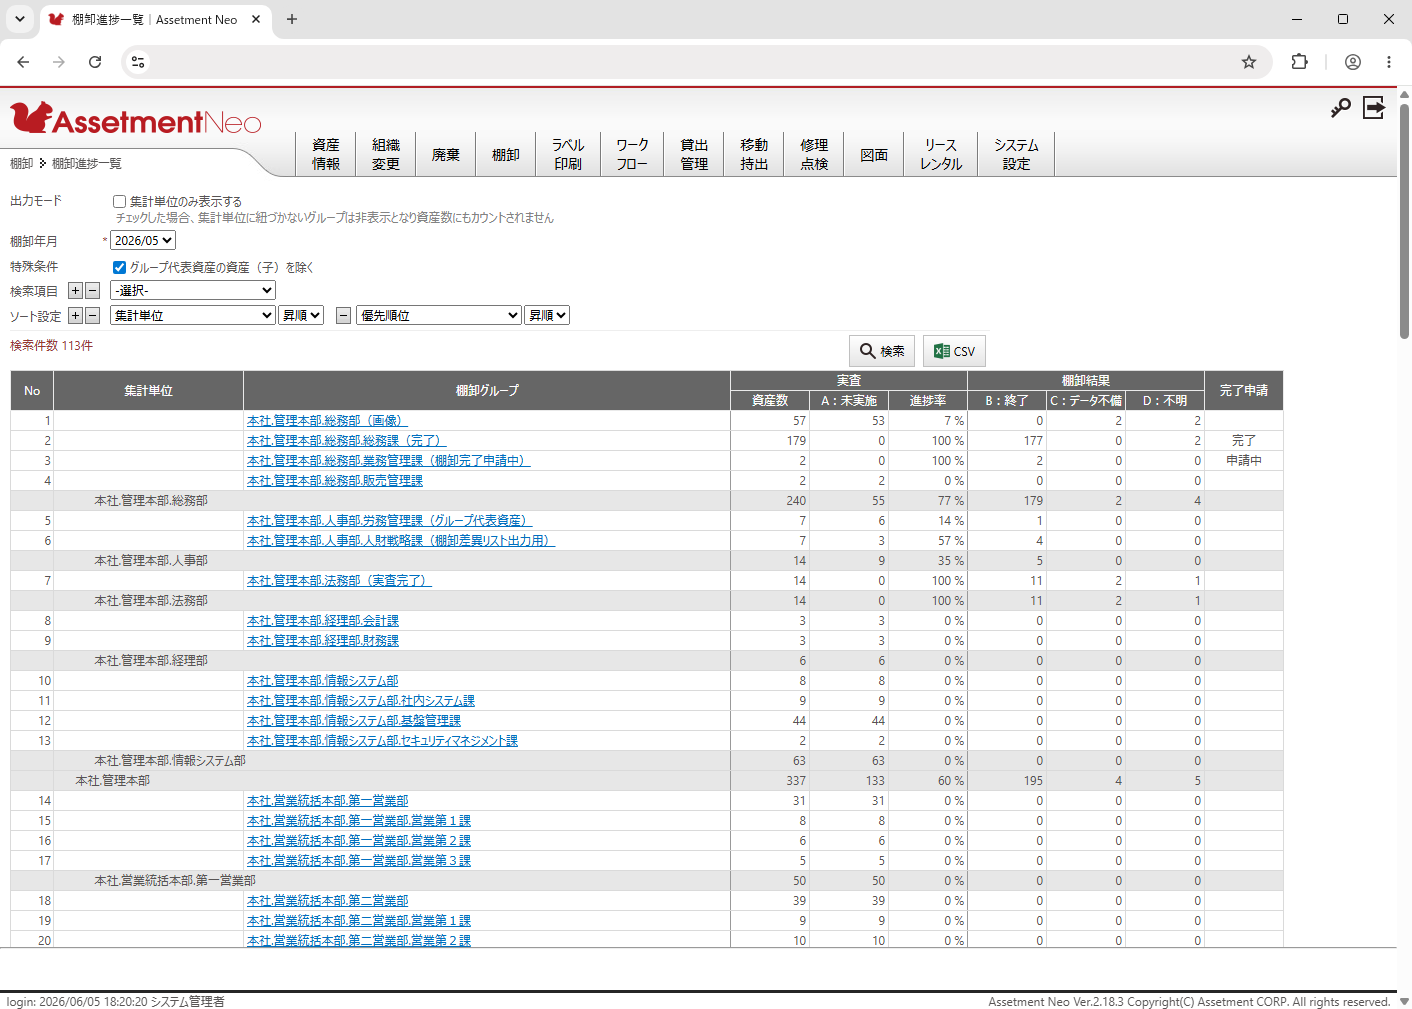Click the logout icon

click(1374, 108)
